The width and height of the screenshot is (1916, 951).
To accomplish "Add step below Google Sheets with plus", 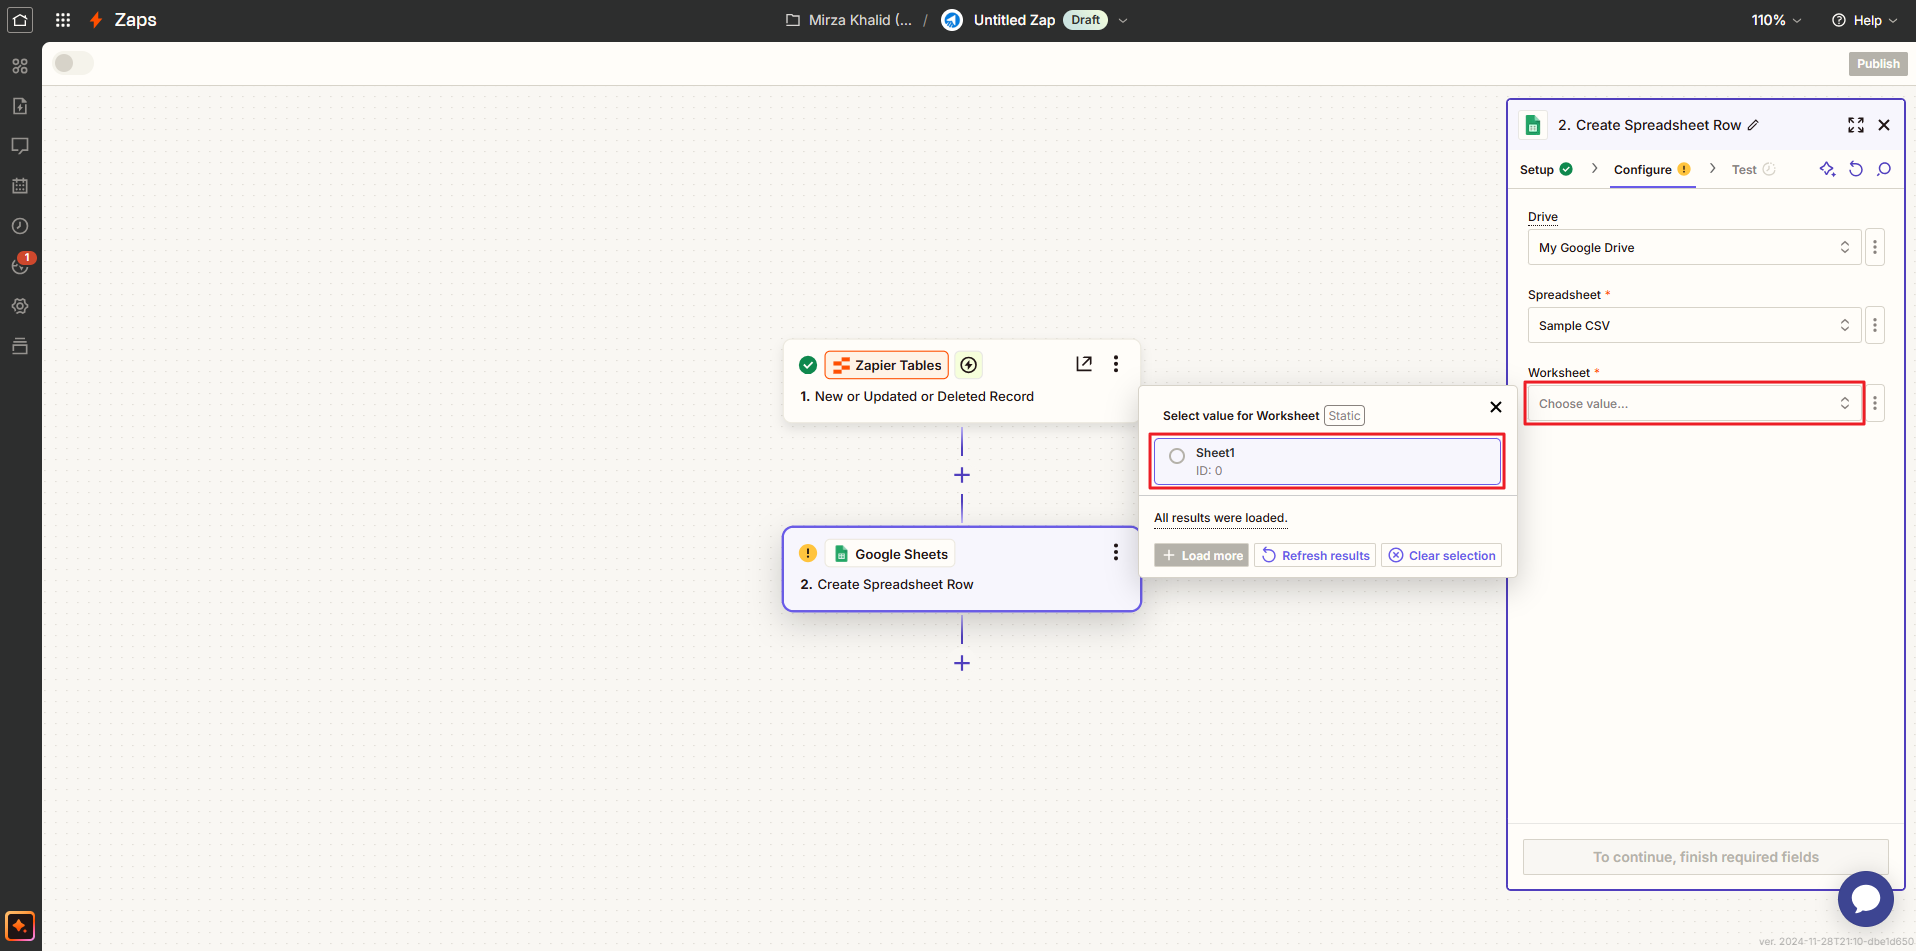I will [x=962, y=663].
